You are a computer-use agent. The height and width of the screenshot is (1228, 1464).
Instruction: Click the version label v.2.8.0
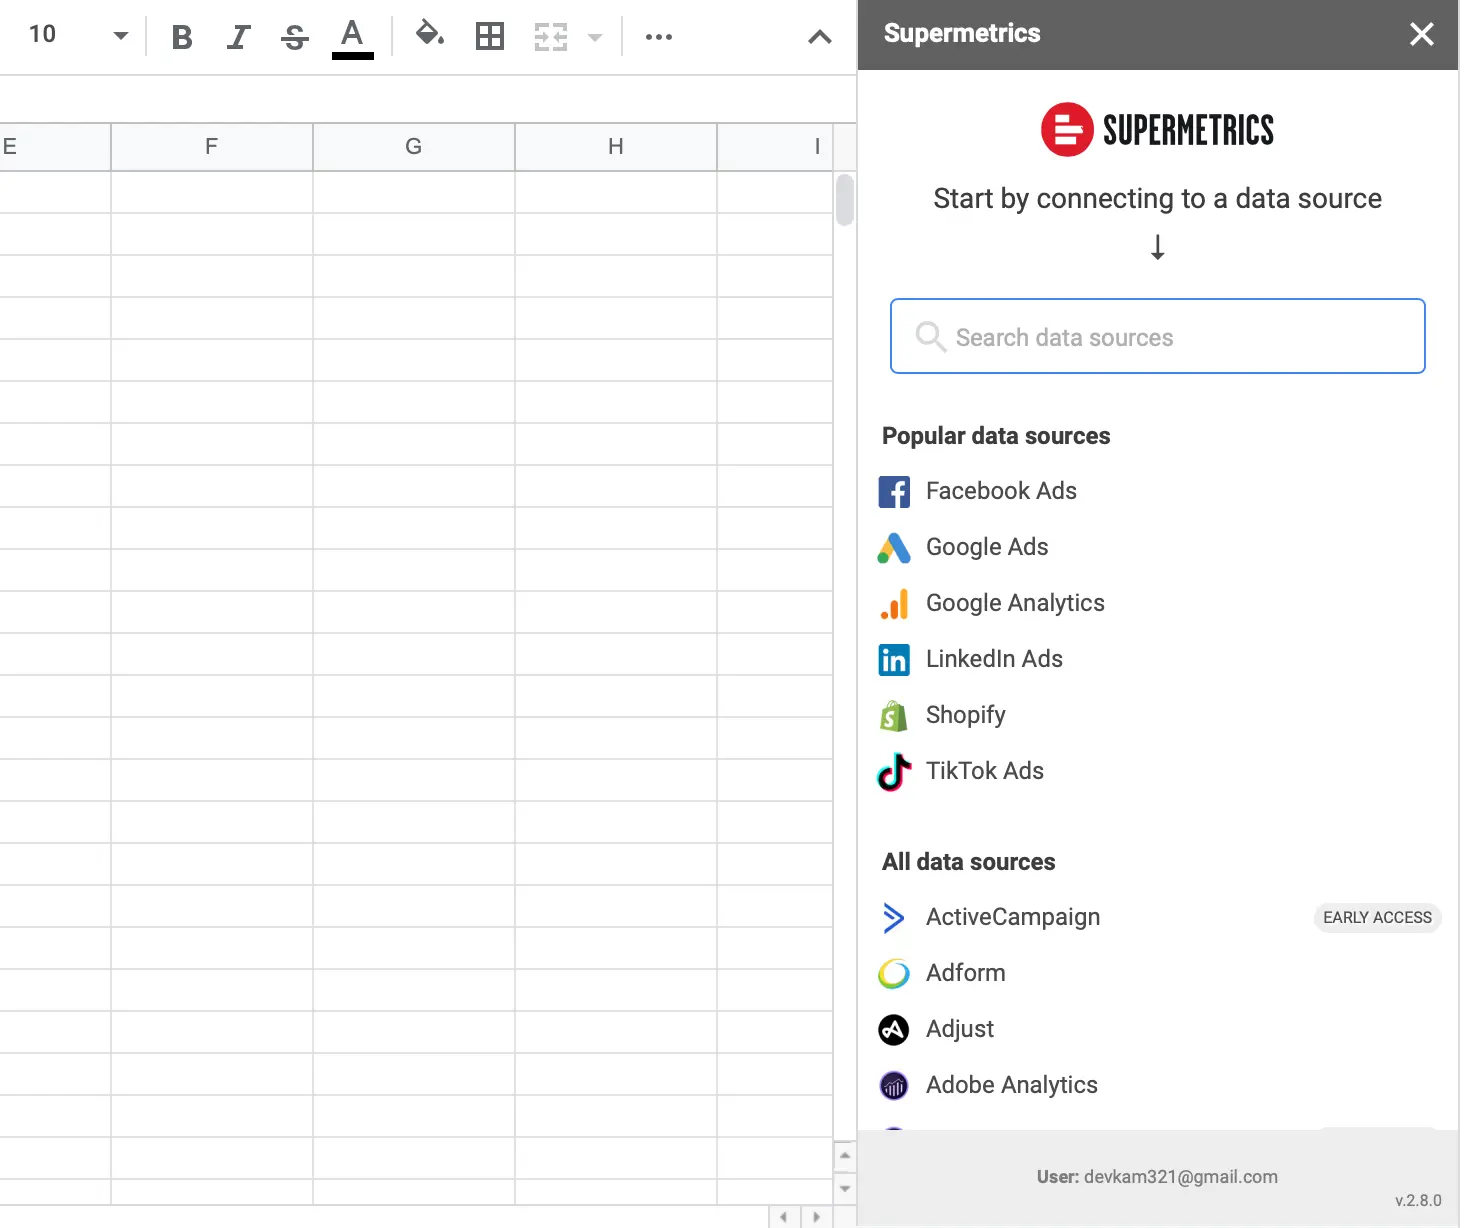coord(1418,1200)
